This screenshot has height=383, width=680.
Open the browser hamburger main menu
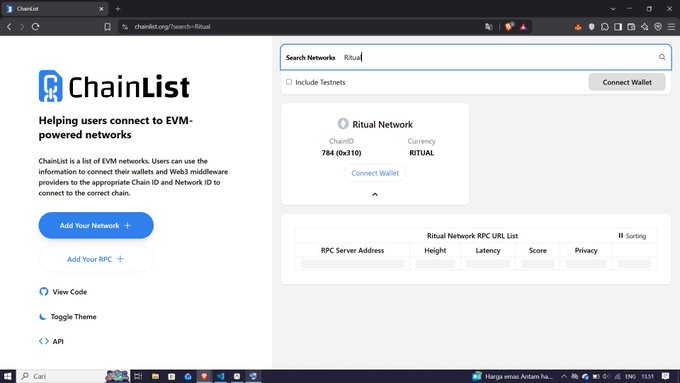pos(671,27)
